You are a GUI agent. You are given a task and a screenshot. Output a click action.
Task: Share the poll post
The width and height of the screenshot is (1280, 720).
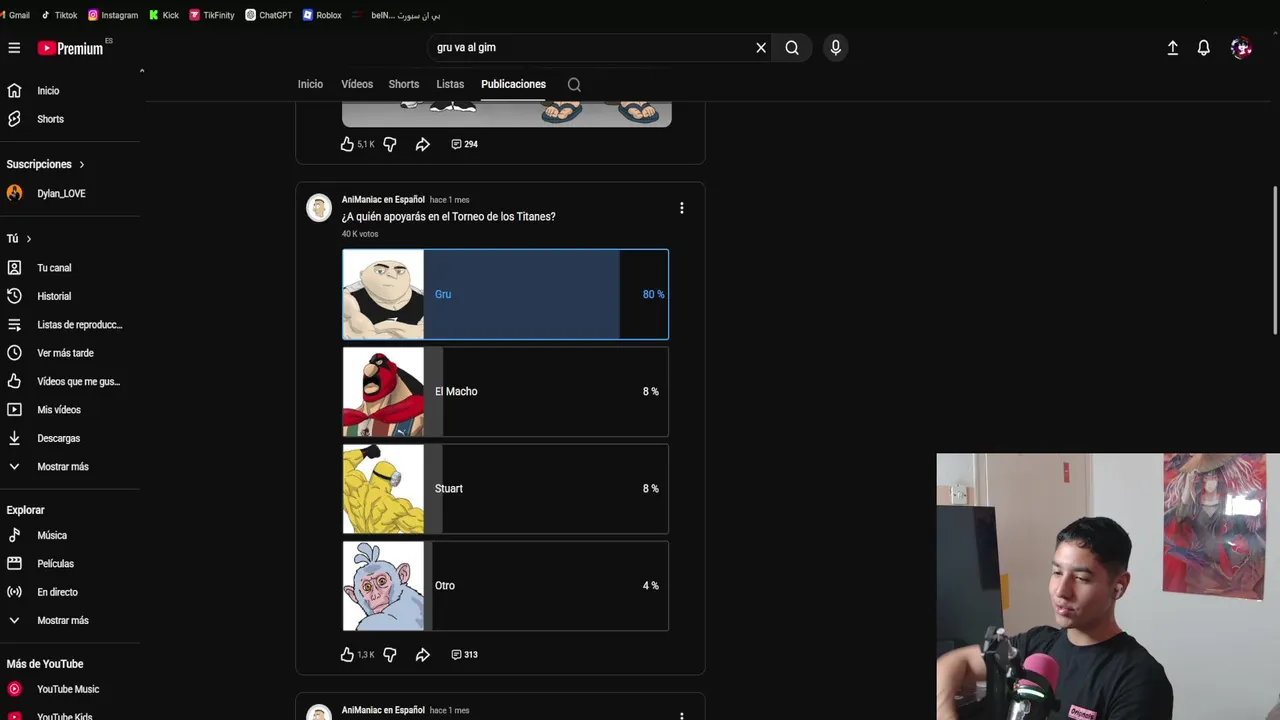click(x=423, y=655)
